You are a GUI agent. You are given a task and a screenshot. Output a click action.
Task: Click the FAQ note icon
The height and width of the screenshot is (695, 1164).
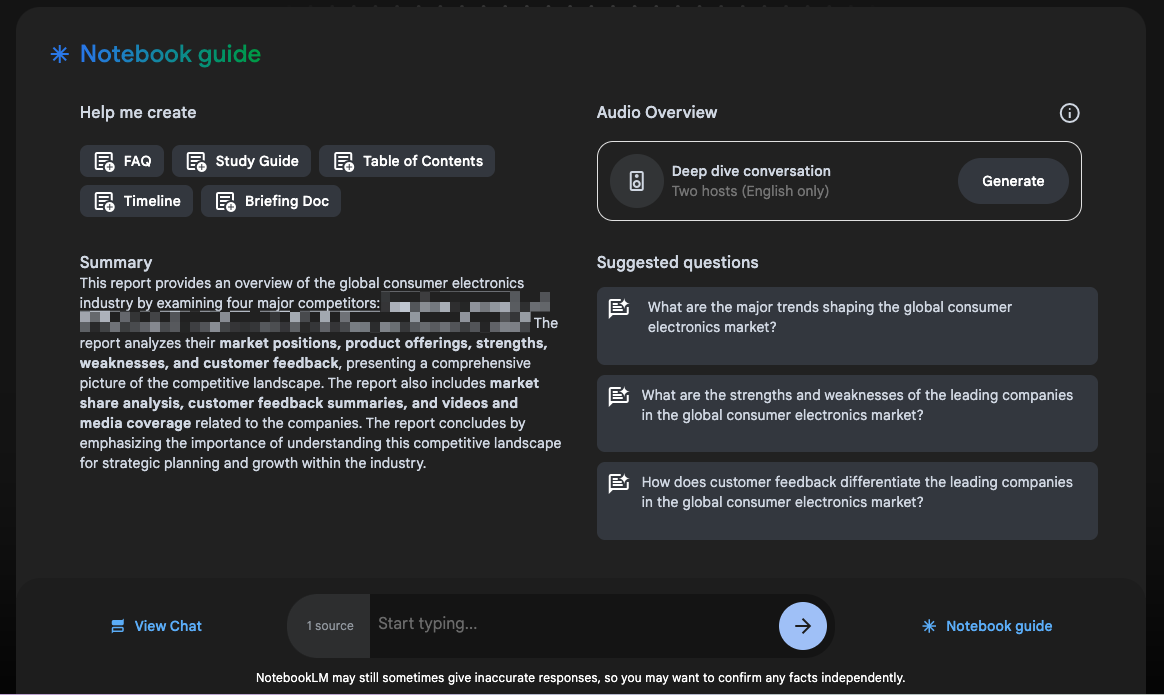[x=105, y=161]
